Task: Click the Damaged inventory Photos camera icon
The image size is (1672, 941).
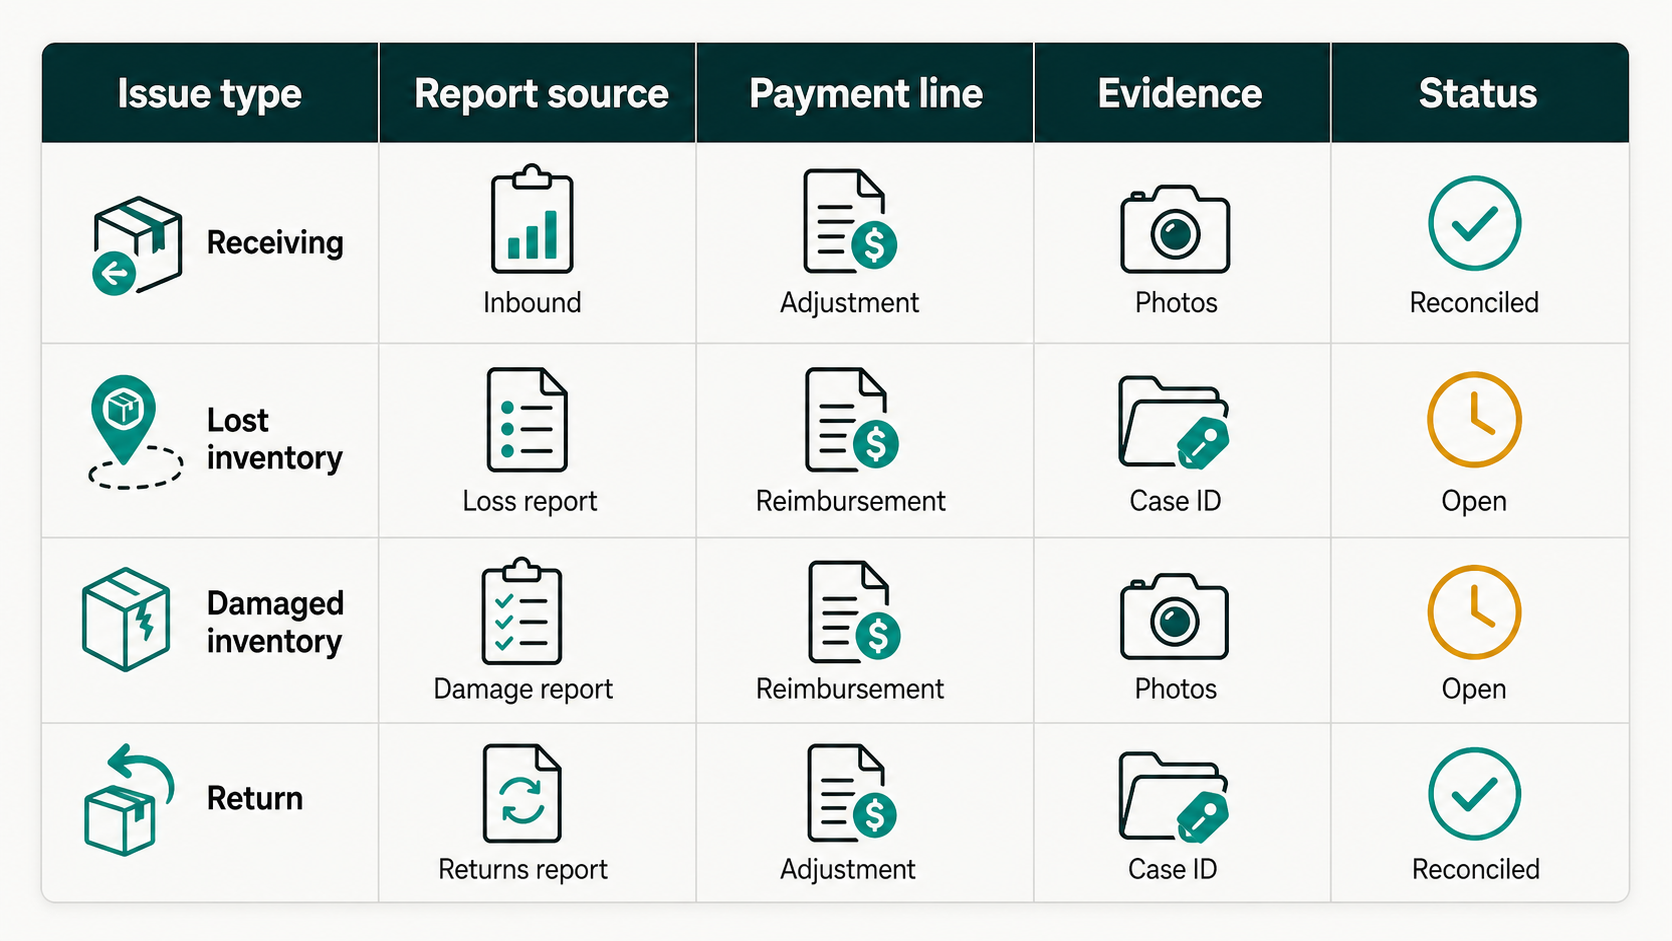Action: click(x=1174, y=616)
